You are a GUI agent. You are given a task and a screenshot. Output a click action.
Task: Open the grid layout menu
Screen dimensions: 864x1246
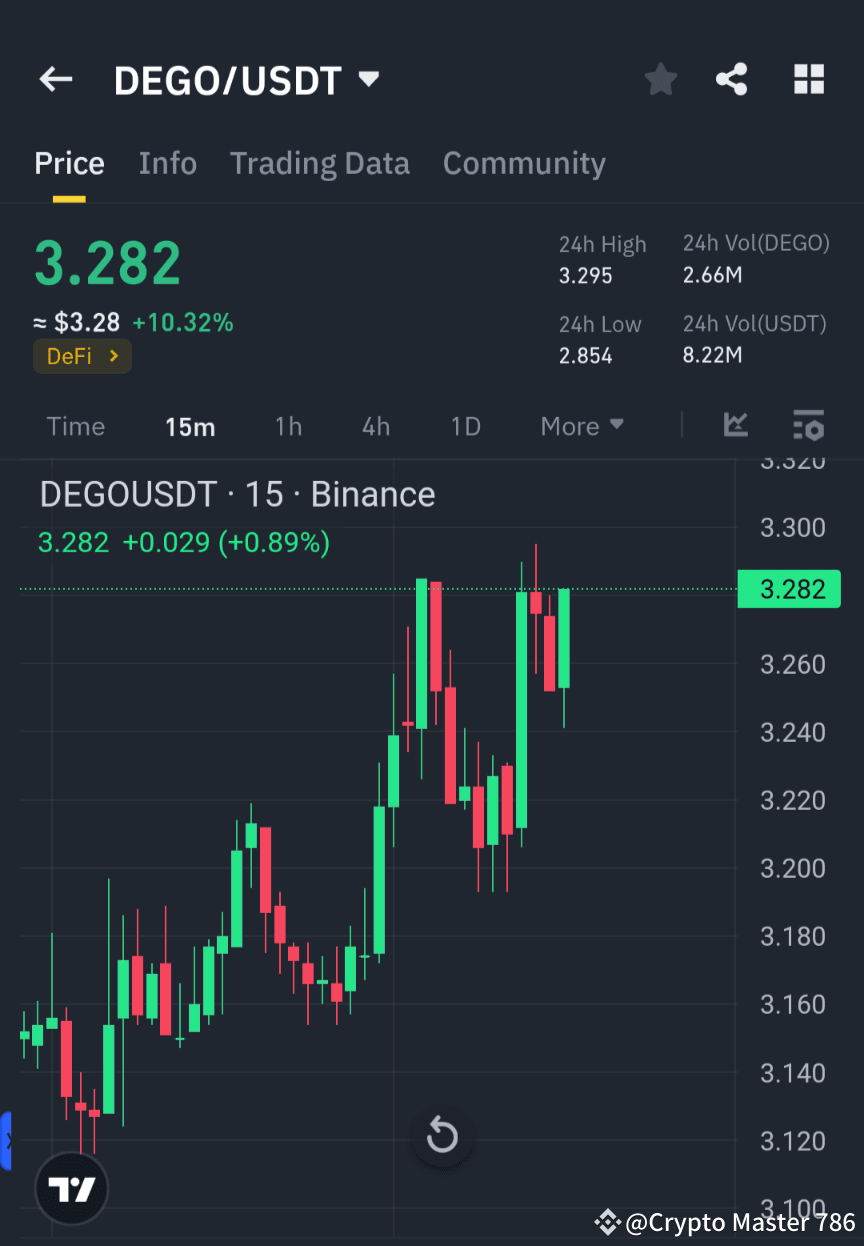point(808,79)
